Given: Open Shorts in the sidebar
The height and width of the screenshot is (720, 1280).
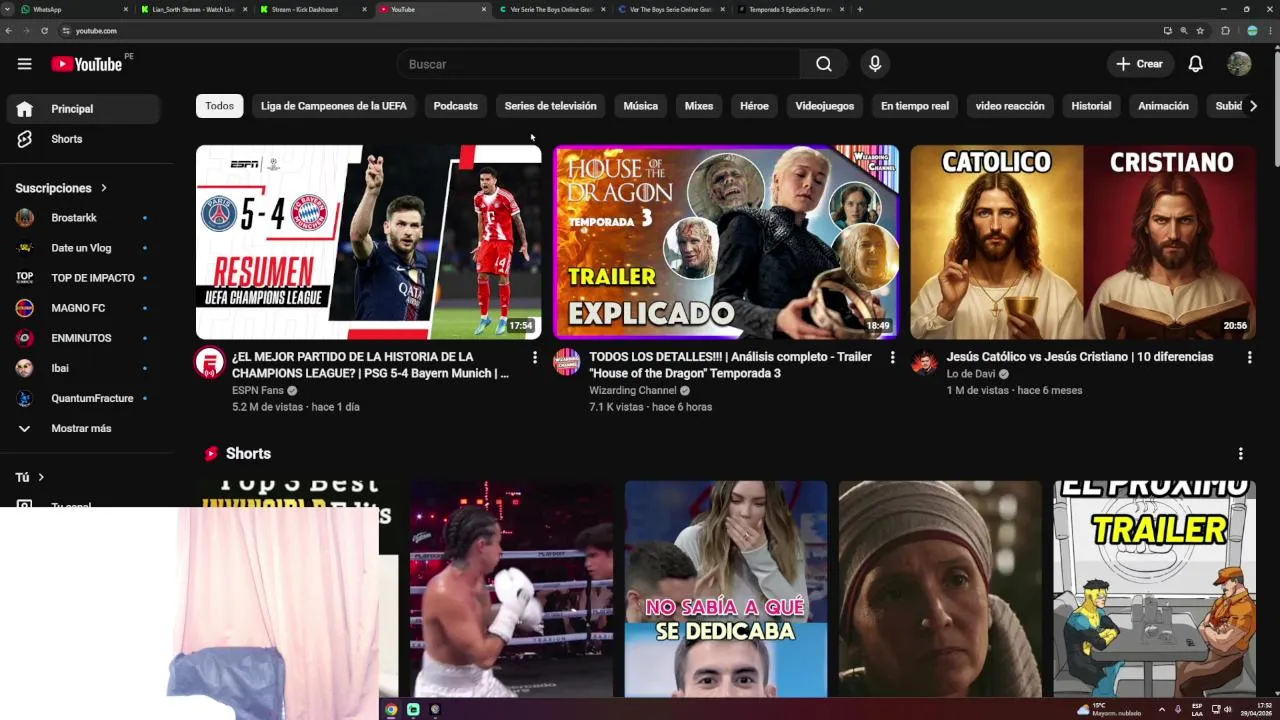Looking at the screenshot, I should pos(83,139).
